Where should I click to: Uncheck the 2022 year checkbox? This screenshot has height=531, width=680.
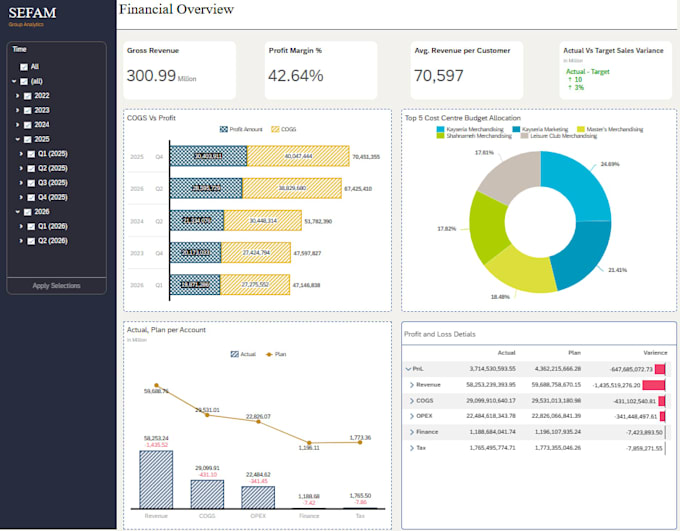click(27, 96)
